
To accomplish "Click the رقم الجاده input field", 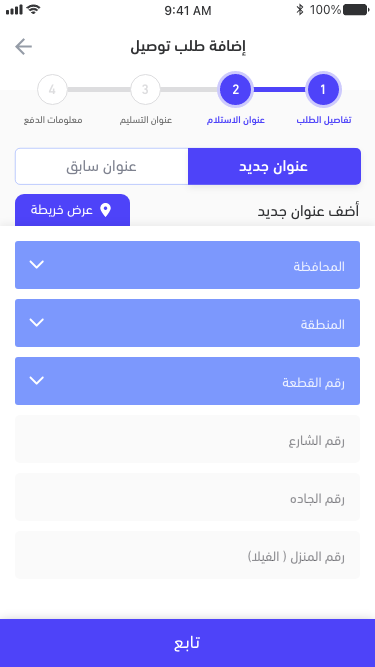I will pos(188,497).
